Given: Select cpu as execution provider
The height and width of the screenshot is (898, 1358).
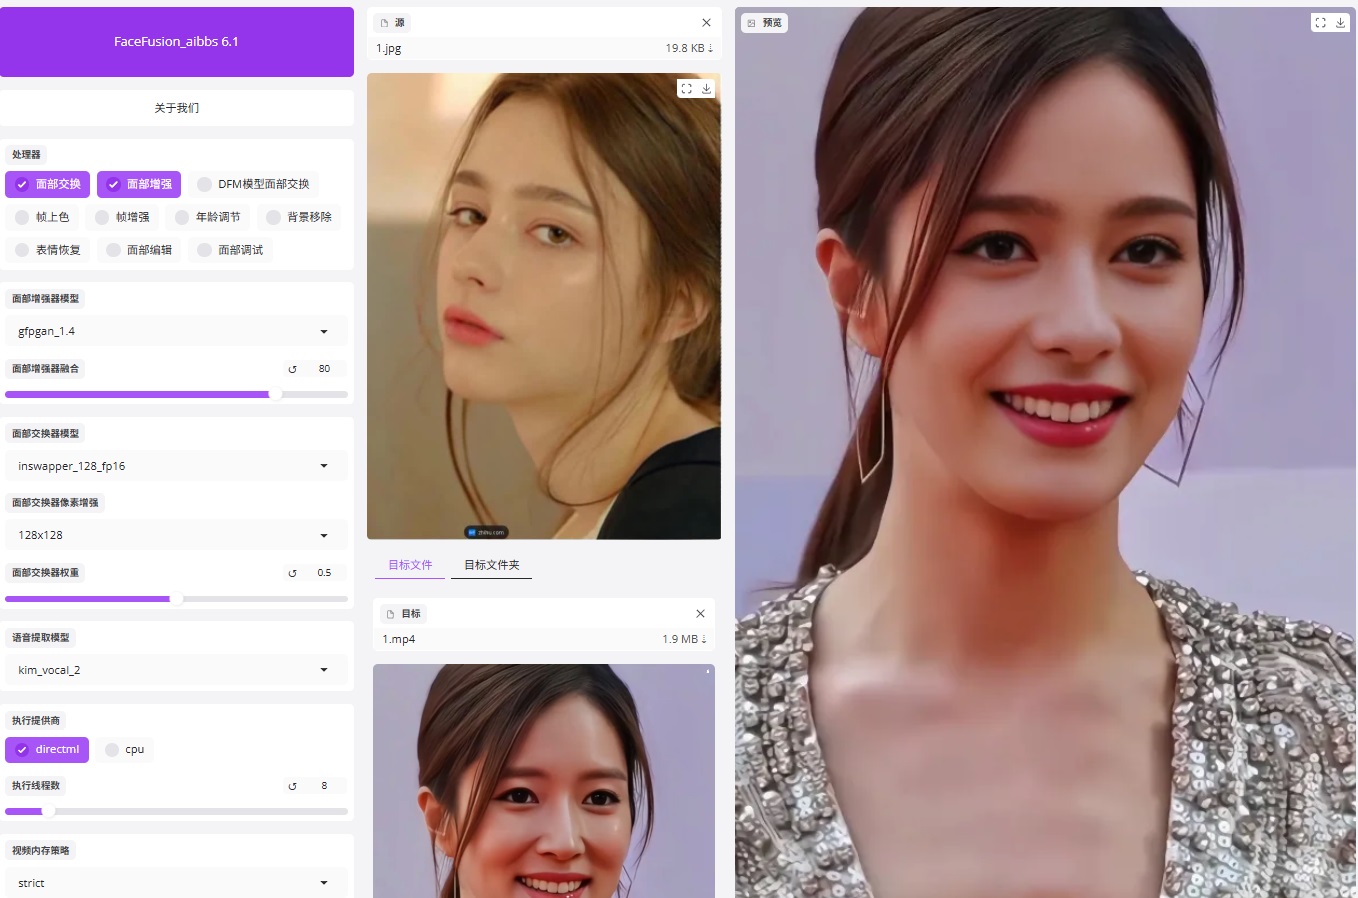Looking at the screenshot, I should pyautogui.click(x=125, y=750).
